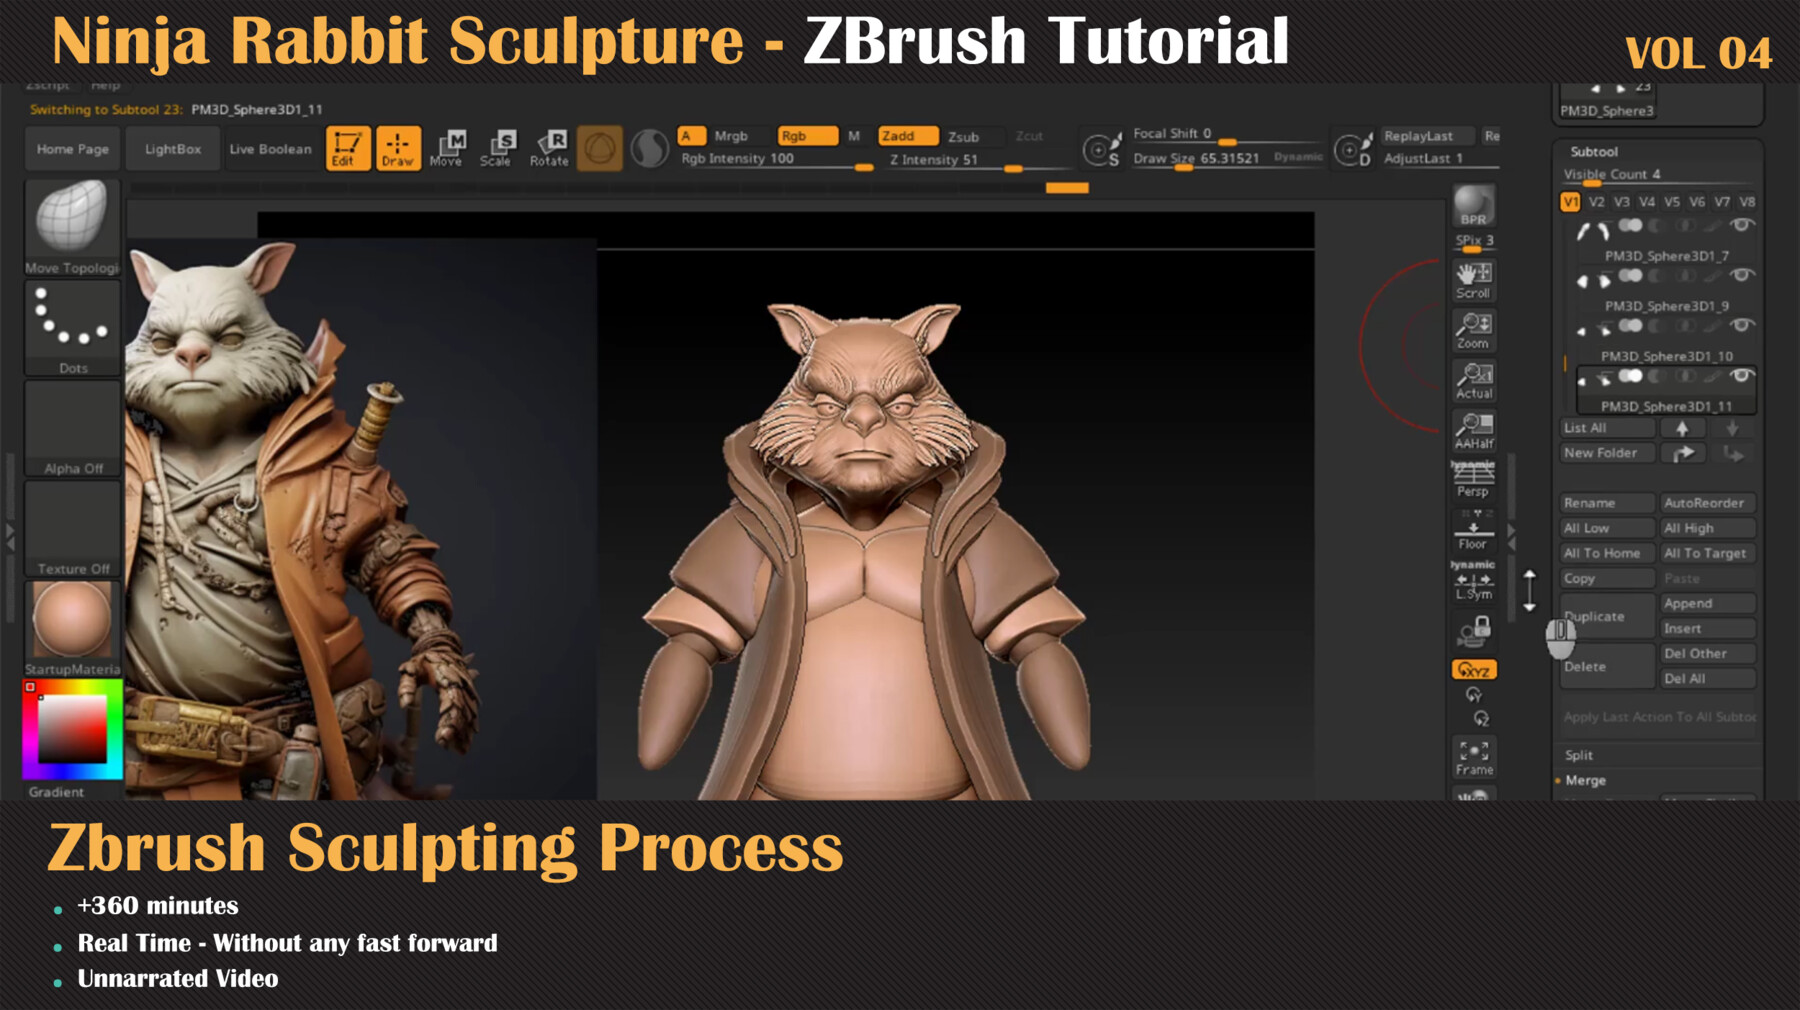This screenshot has height=1010, width=1800.
Task: Open the LightBox browser
Action: coord(173,149)
